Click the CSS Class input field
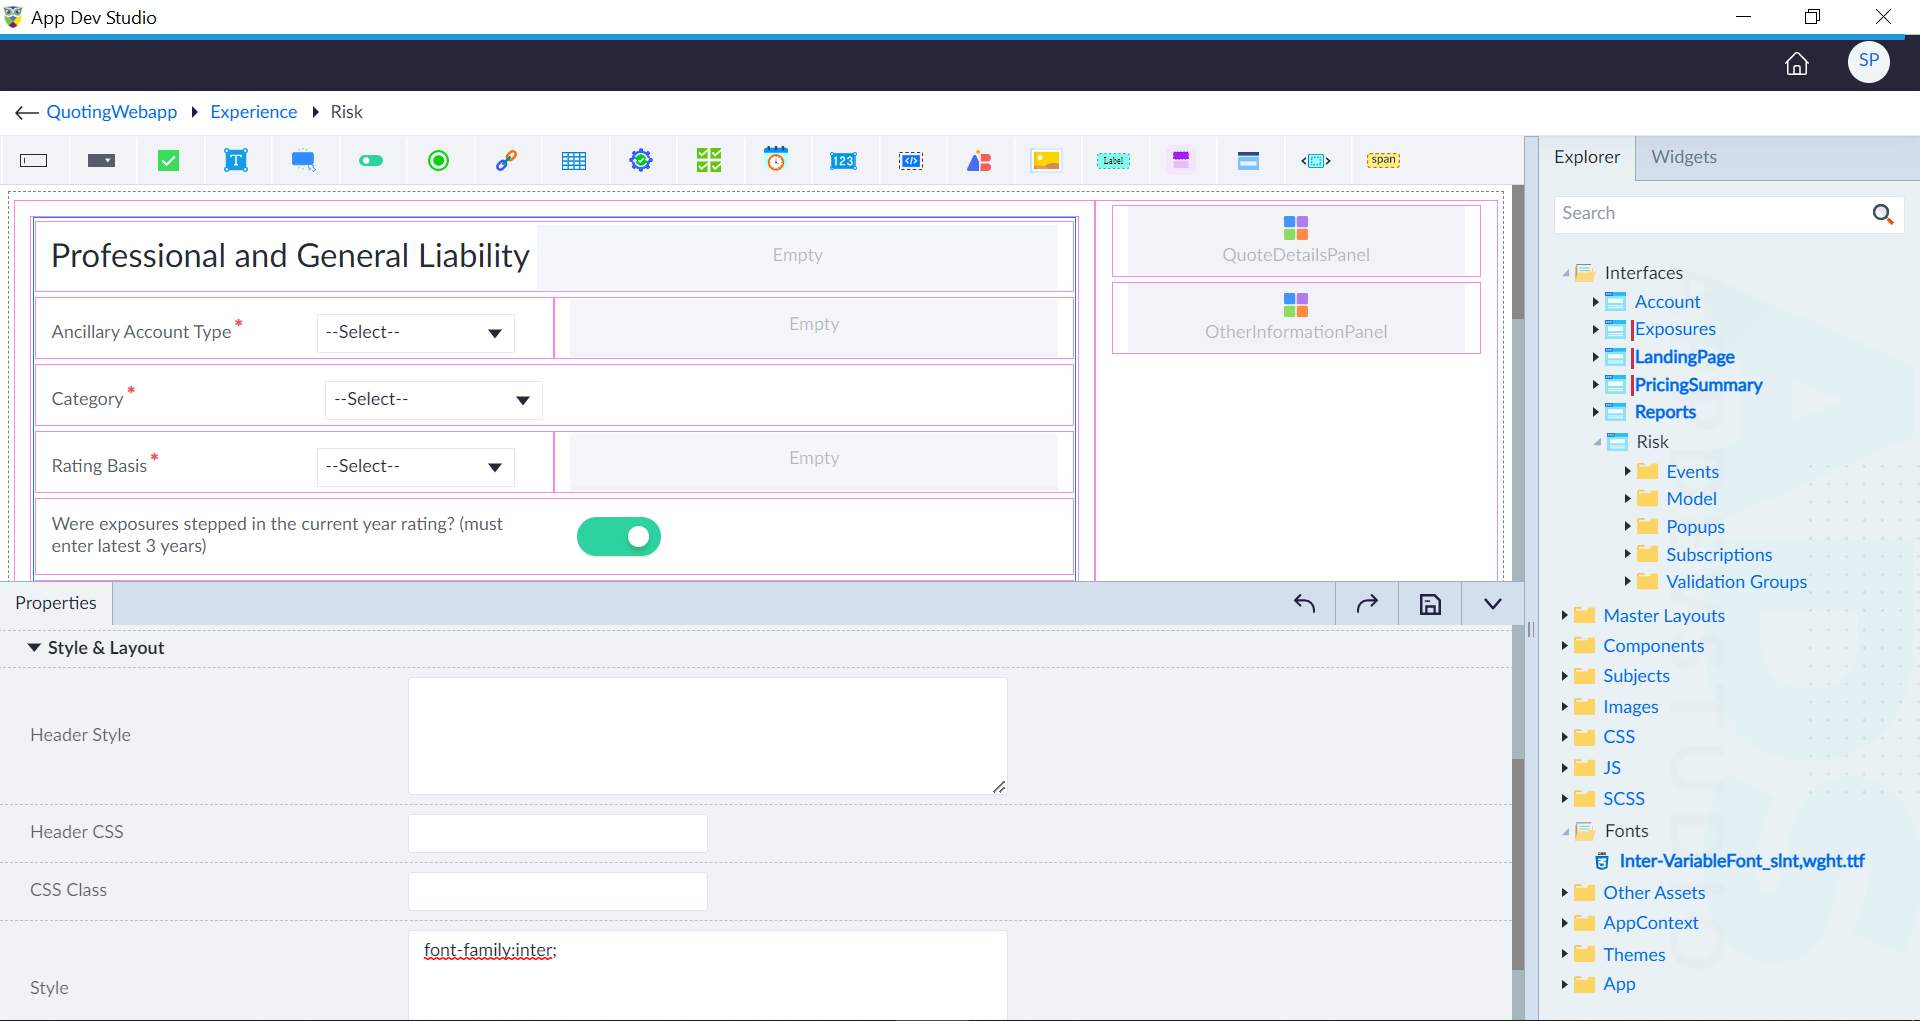 click(x=558, y=891)
